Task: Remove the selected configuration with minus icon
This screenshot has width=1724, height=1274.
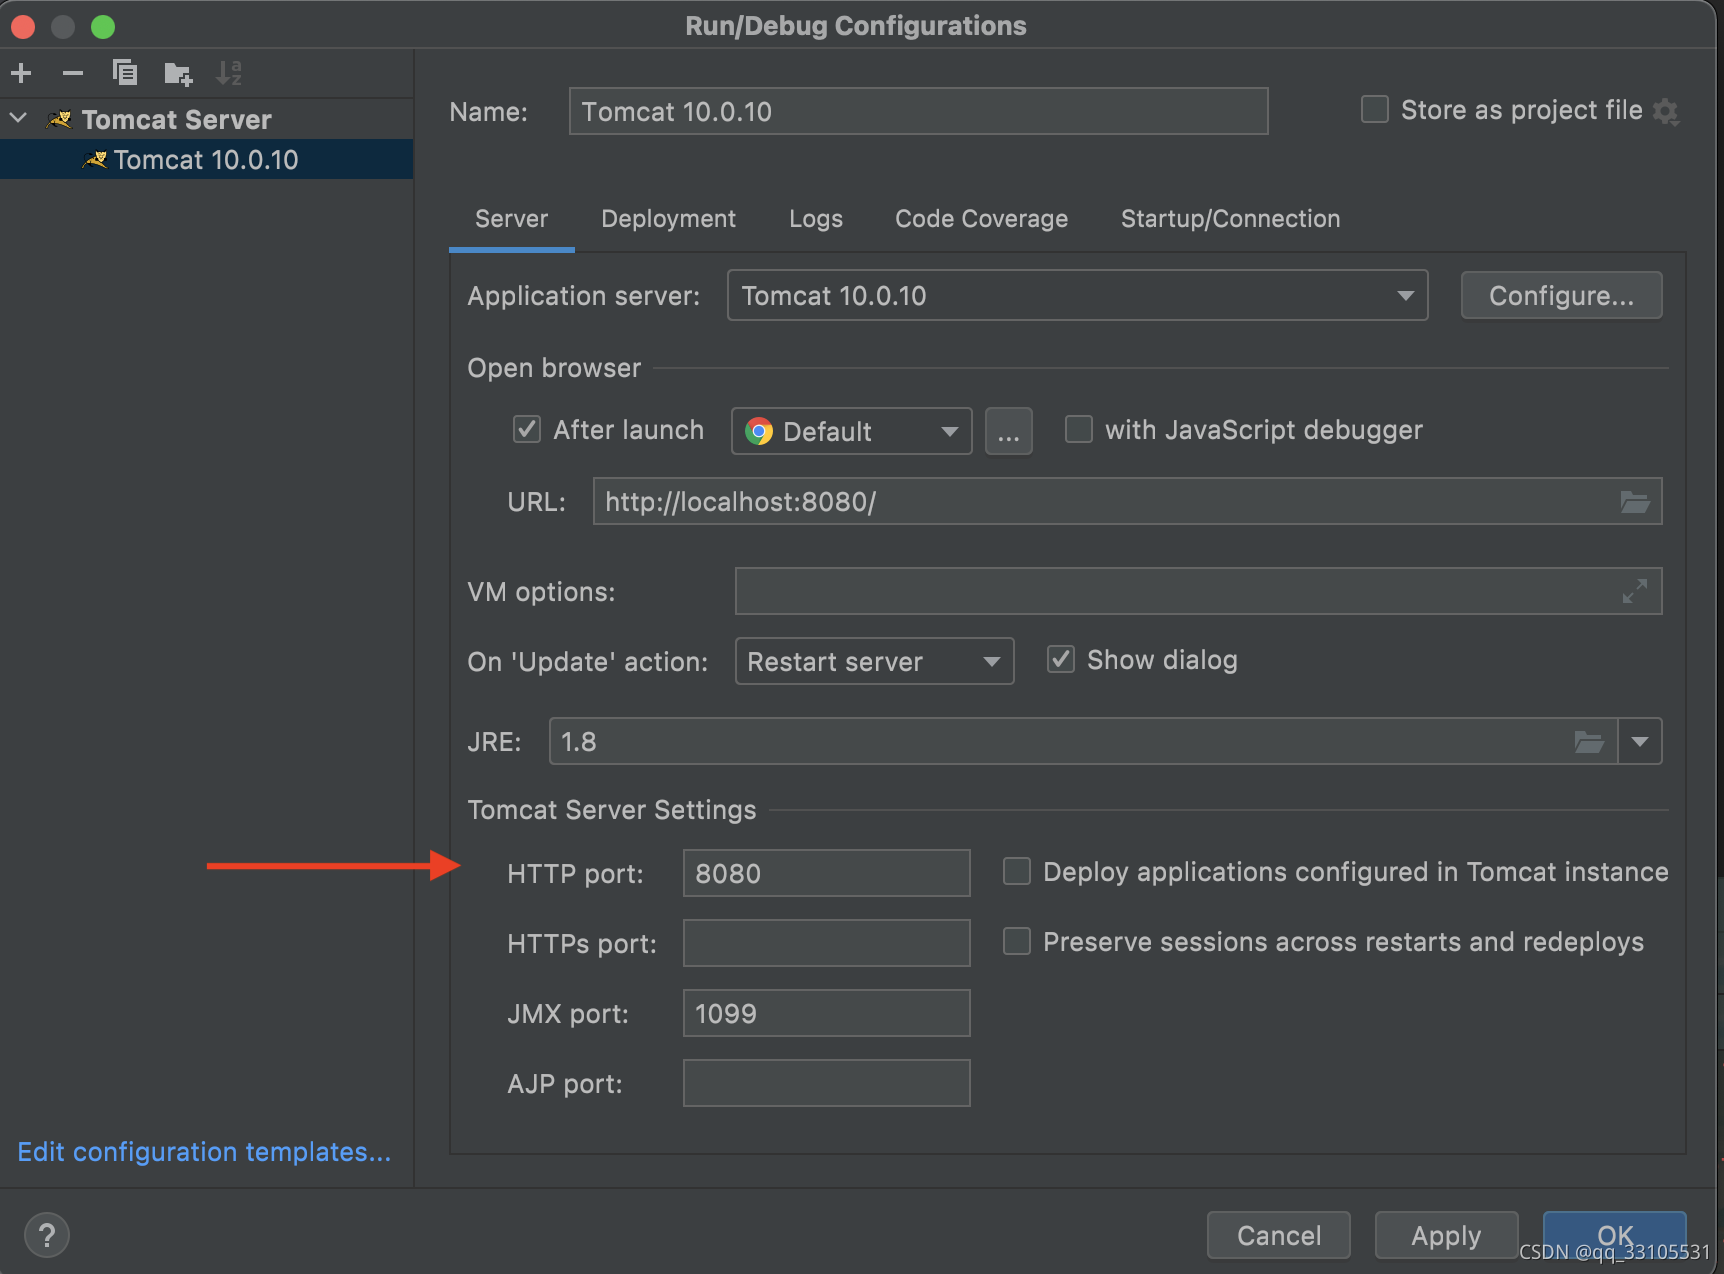Action: (72, 73)
